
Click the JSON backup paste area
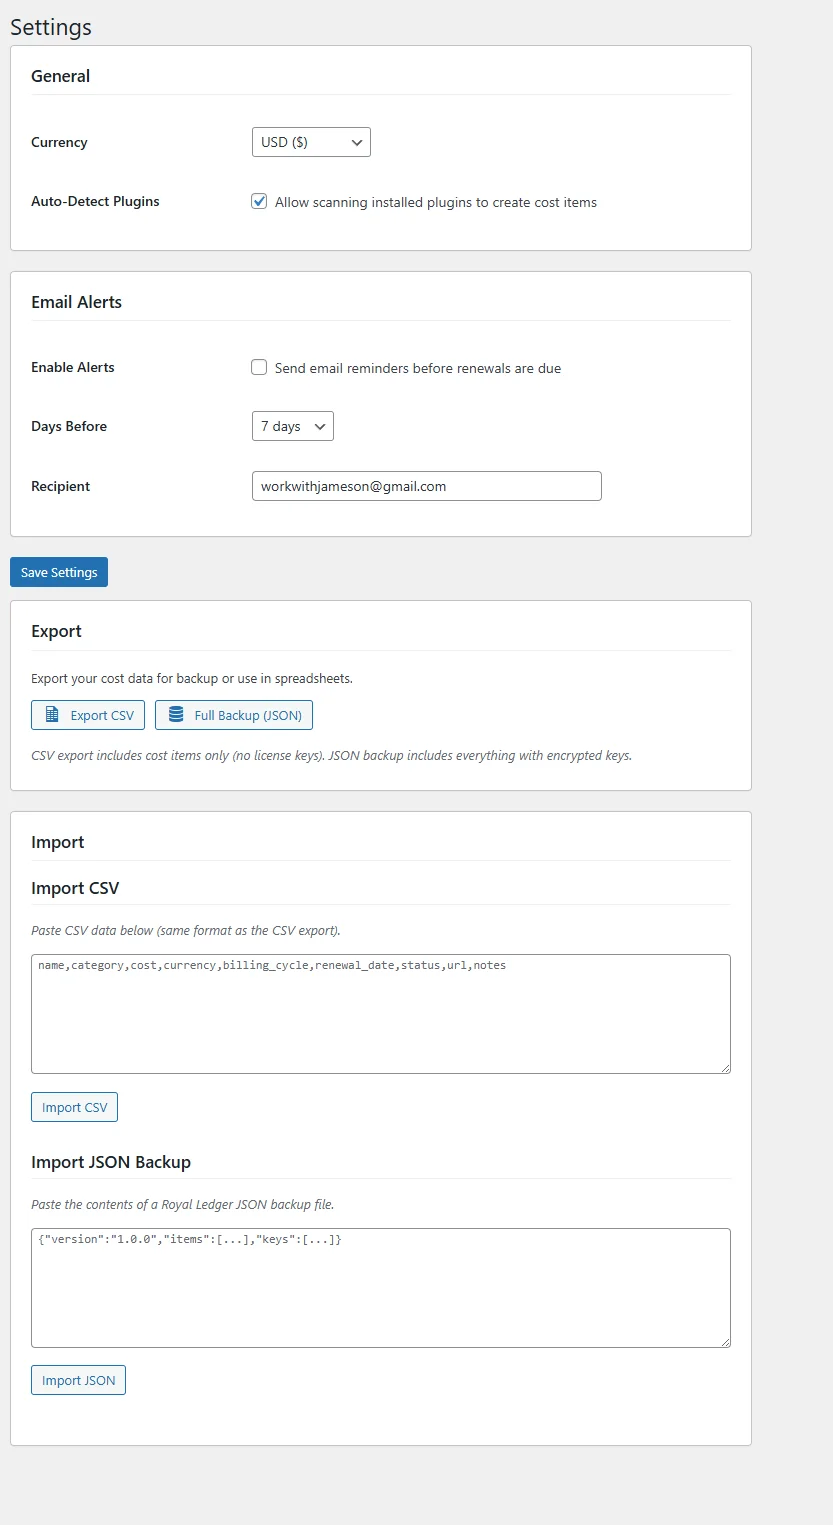pos(380,1287)
